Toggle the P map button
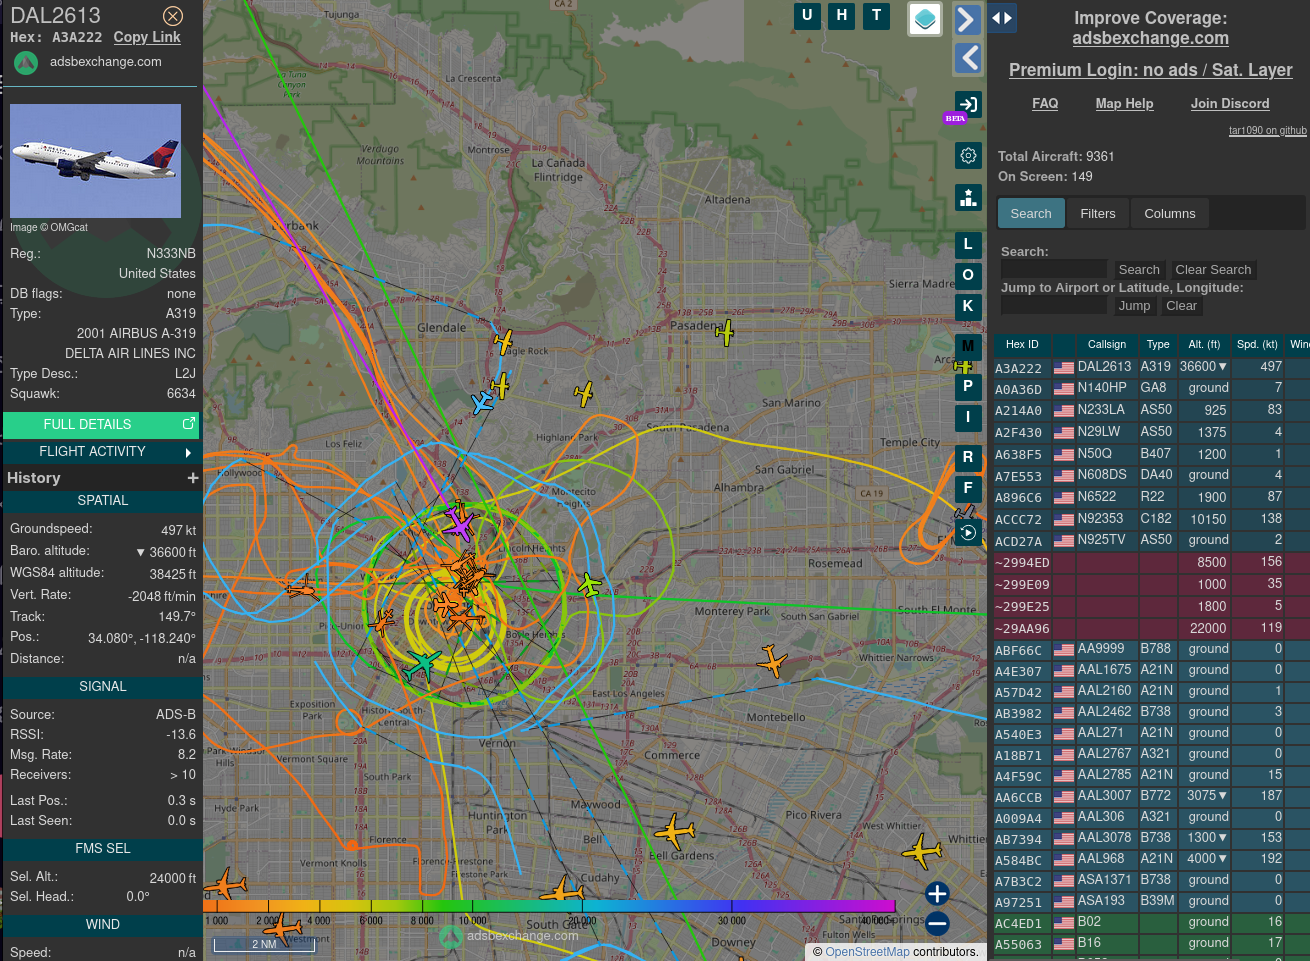 point(967,386)
